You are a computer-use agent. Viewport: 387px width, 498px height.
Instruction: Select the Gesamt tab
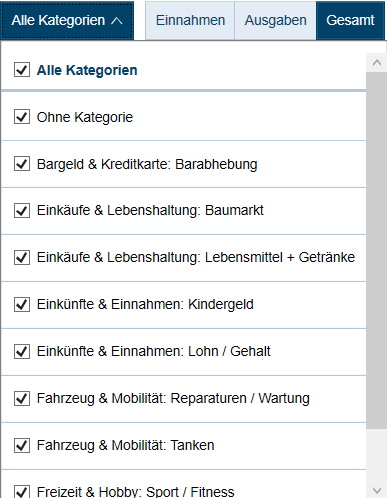click(x=350, y=20)
